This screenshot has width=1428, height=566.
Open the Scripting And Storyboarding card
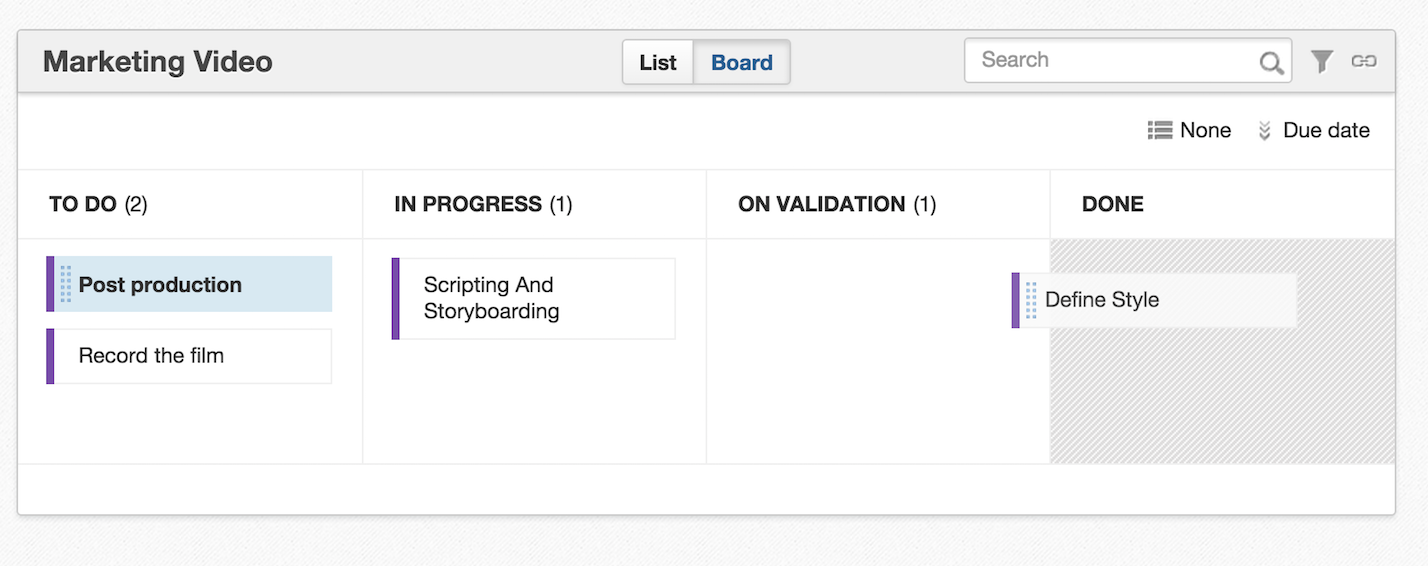coord(533,298)
